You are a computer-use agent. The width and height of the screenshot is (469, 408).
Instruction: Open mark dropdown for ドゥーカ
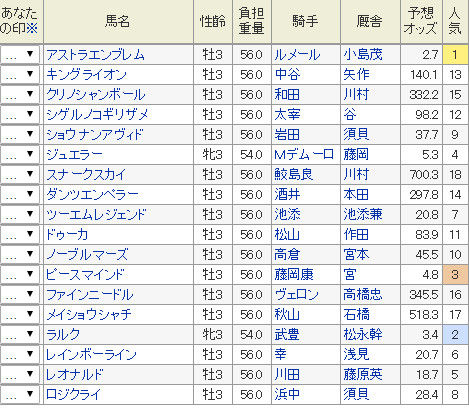20,234
